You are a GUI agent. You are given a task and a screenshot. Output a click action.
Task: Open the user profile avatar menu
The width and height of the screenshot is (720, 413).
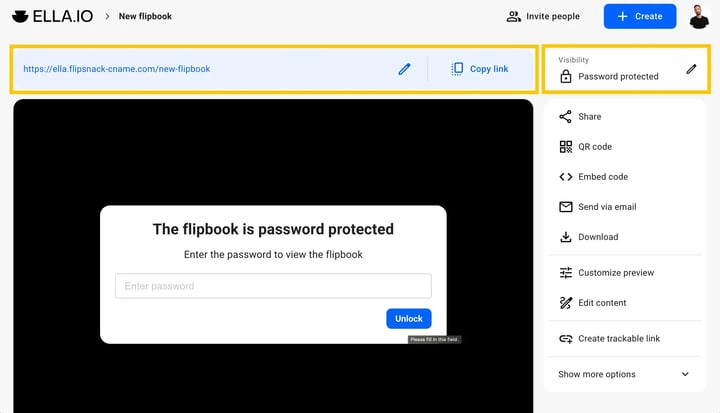[x=698, y=17]
